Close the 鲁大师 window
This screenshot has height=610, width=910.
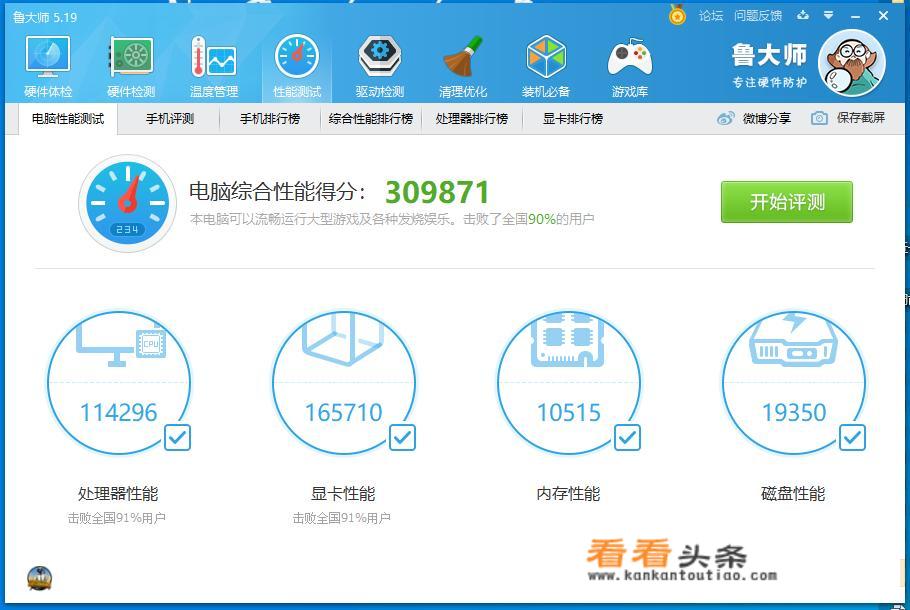[883, 16]
